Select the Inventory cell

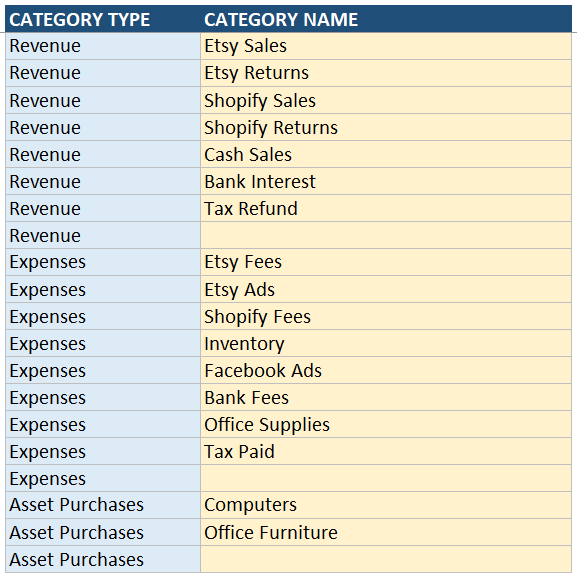[386, 343]
